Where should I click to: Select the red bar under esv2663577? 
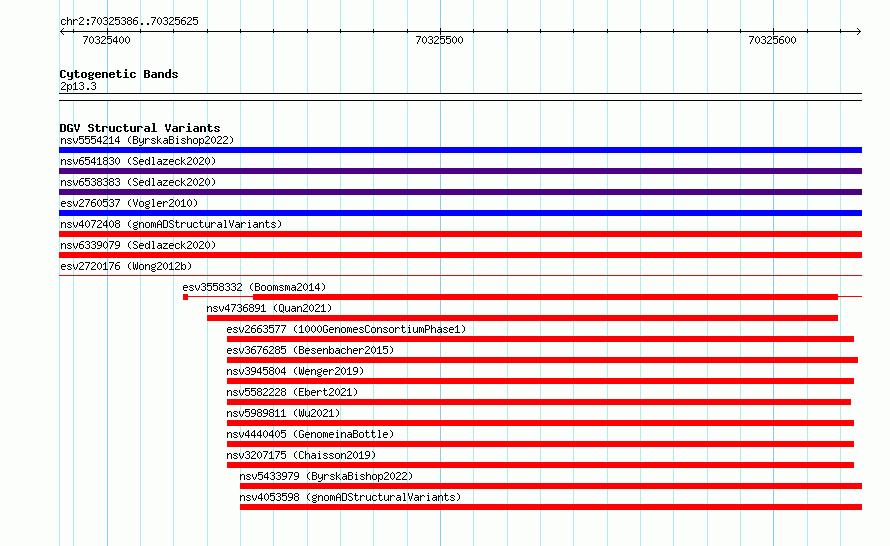click(x=540, y=339)
